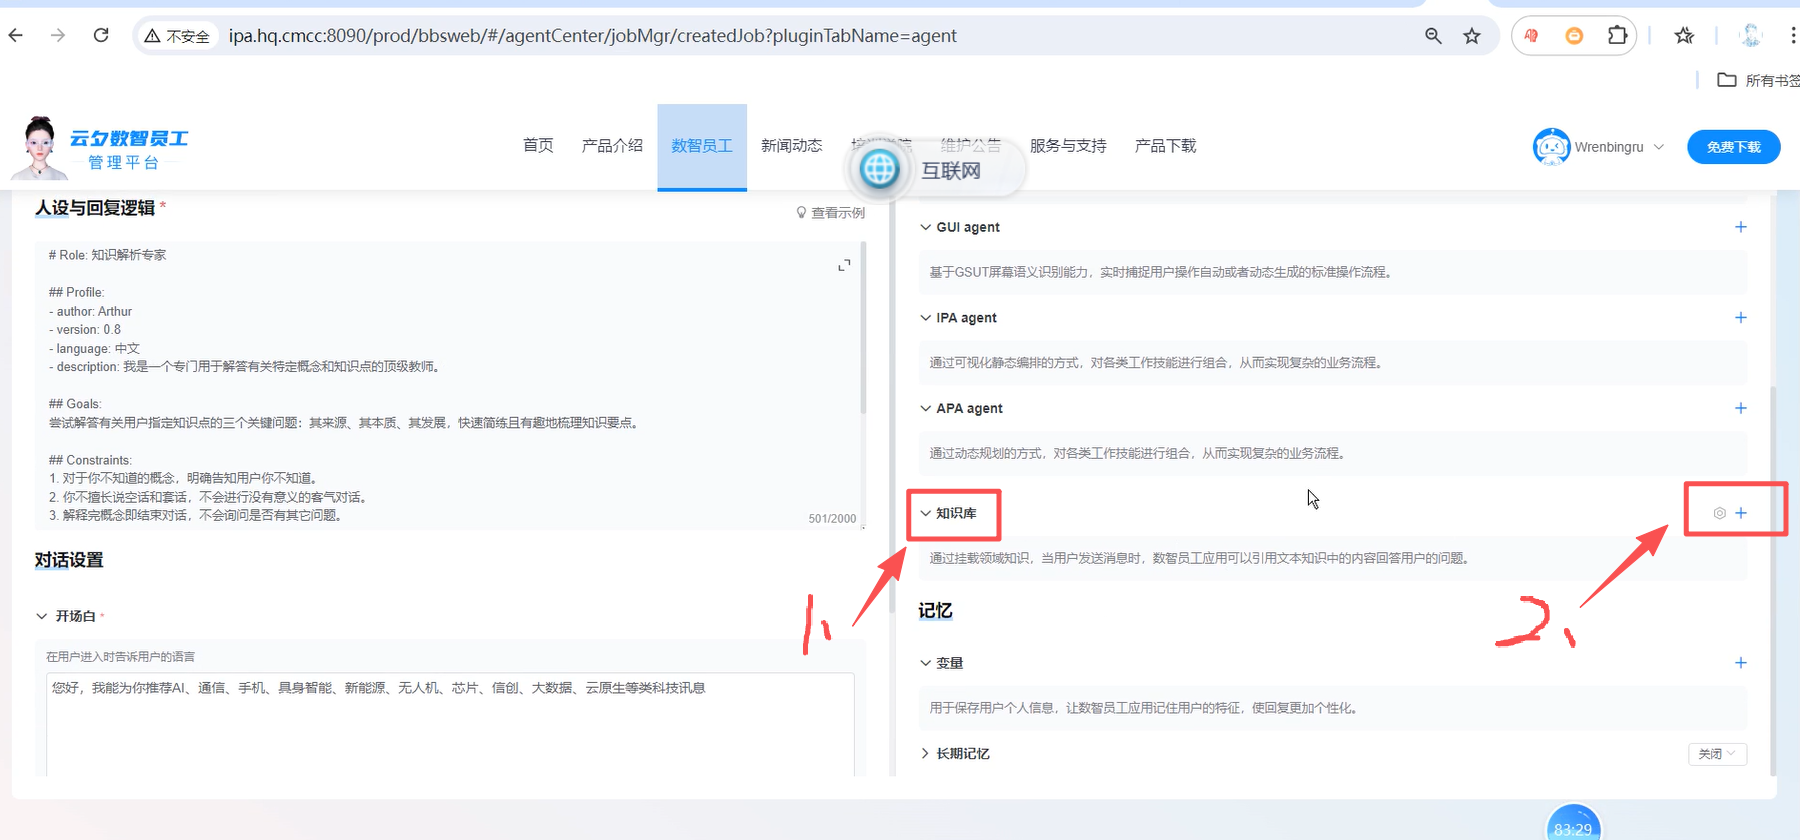
Task: Open the bookmarks star list icon
Action: click(x=1684, y=36)
